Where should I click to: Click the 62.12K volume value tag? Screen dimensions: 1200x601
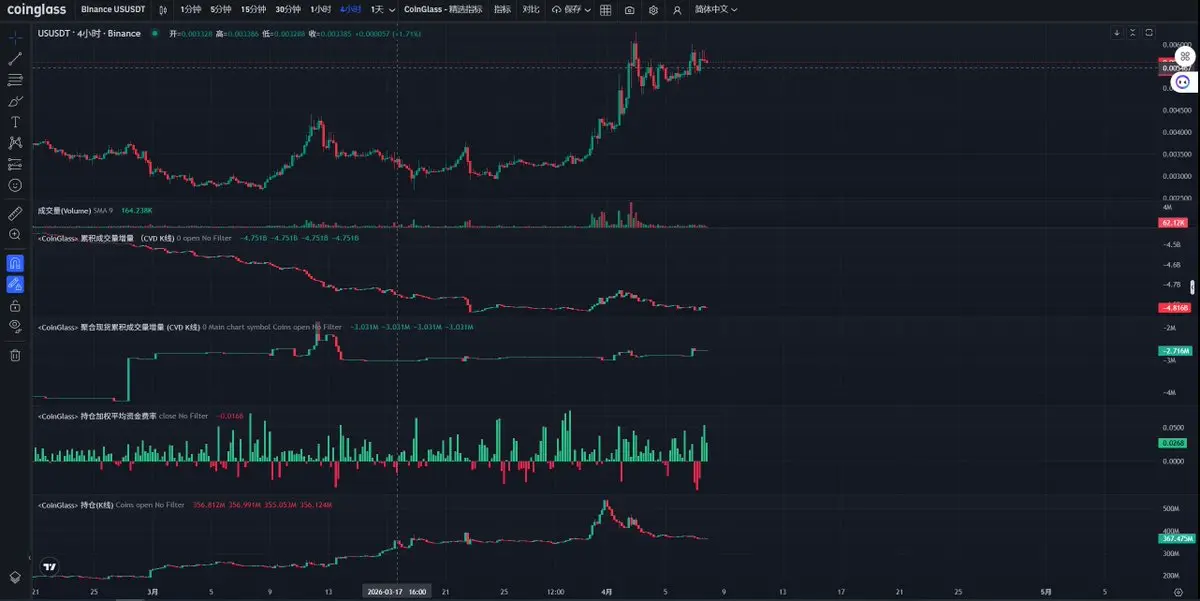tap(1173, 222)
